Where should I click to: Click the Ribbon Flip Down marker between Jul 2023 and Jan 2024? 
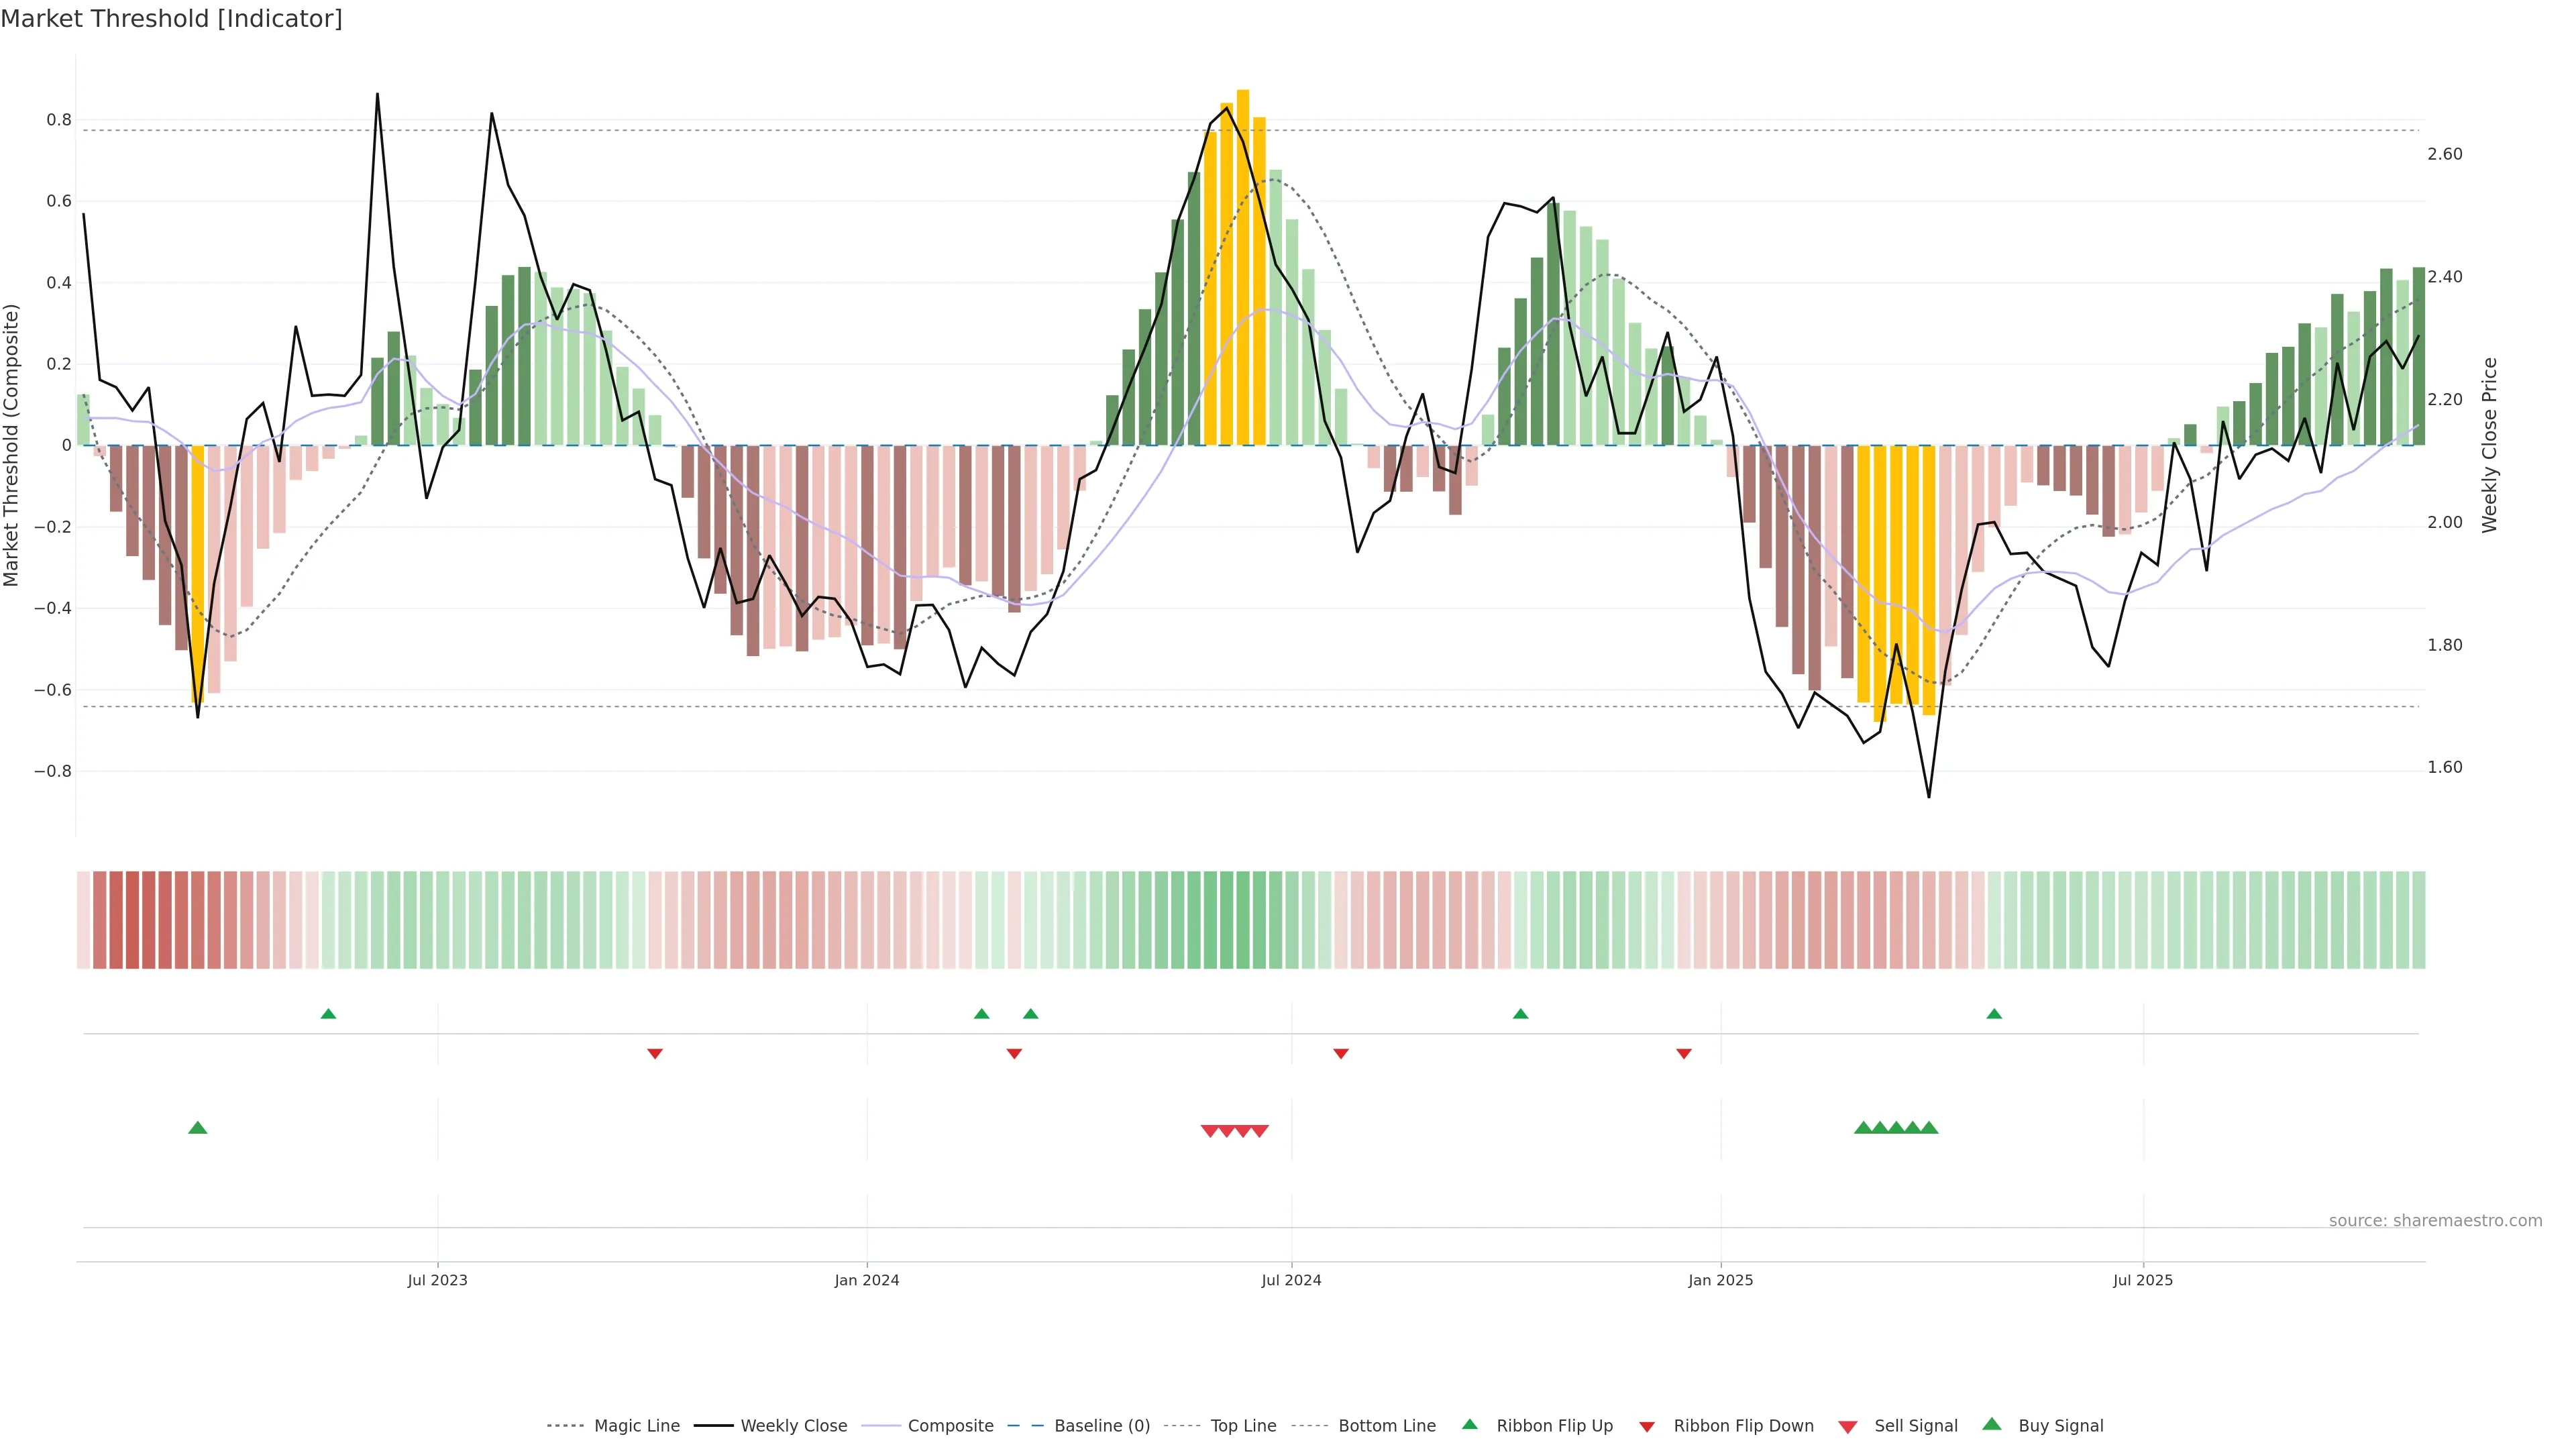(x=655, y=1054)
